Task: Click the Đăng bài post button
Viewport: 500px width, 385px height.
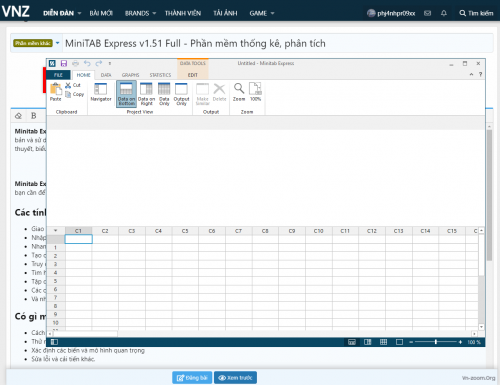Action: click(192, 378)
